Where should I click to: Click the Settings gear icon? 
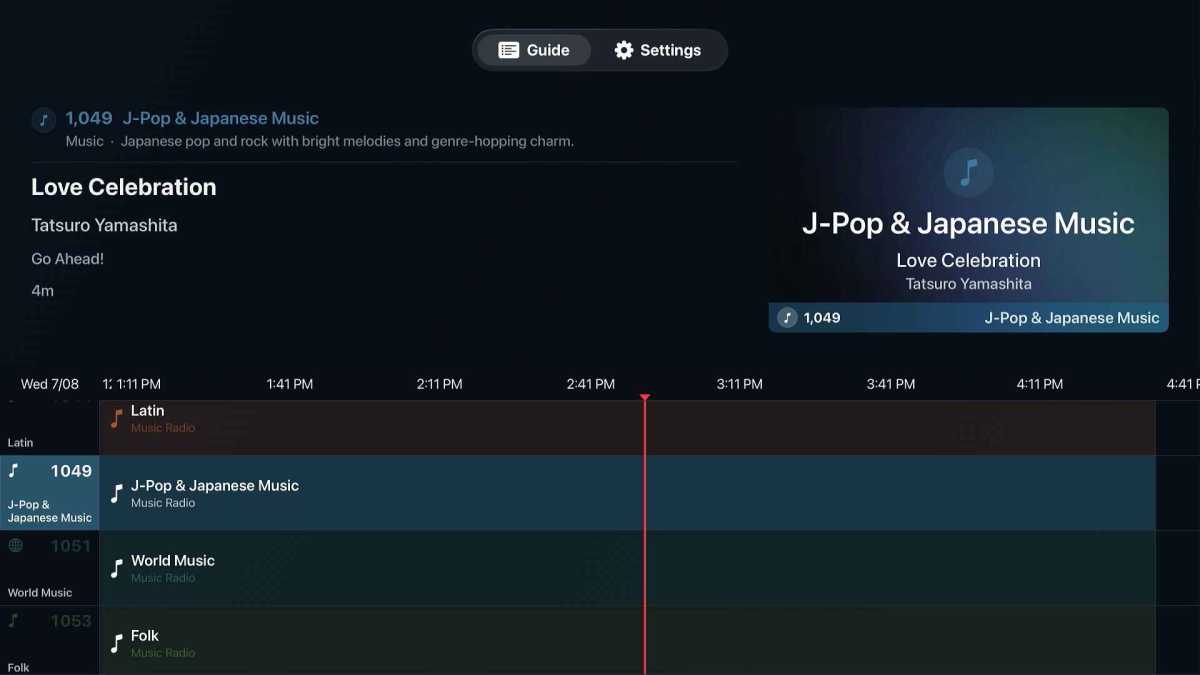click(x=624, y=50)
